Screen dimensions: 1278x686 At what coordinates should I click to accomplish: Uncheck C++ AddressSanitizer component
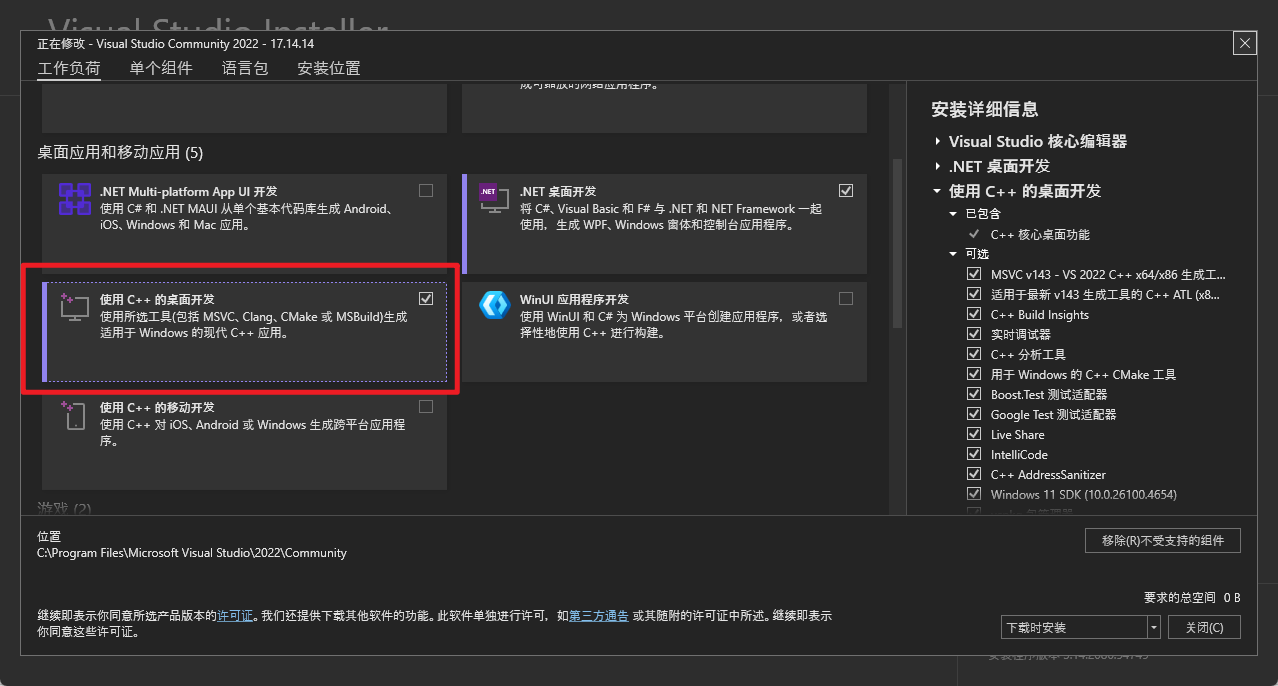point(974,474)
